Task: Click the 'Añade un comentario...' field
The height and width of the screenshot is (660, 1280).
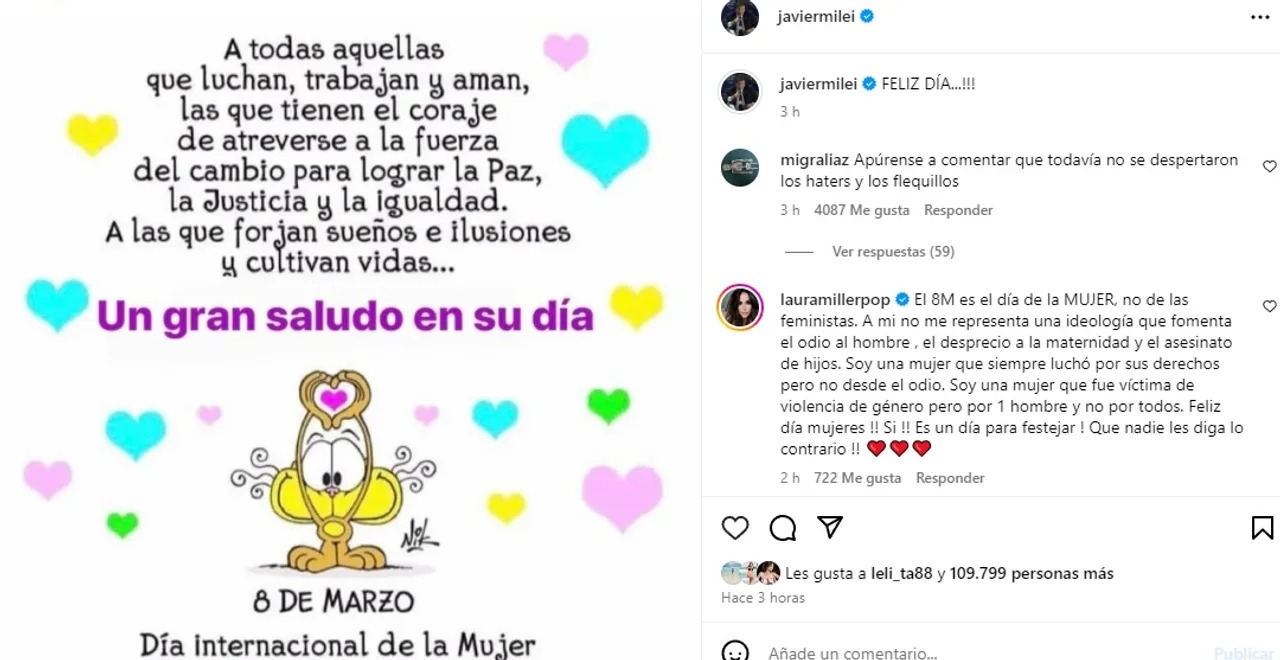Action: 980,653
